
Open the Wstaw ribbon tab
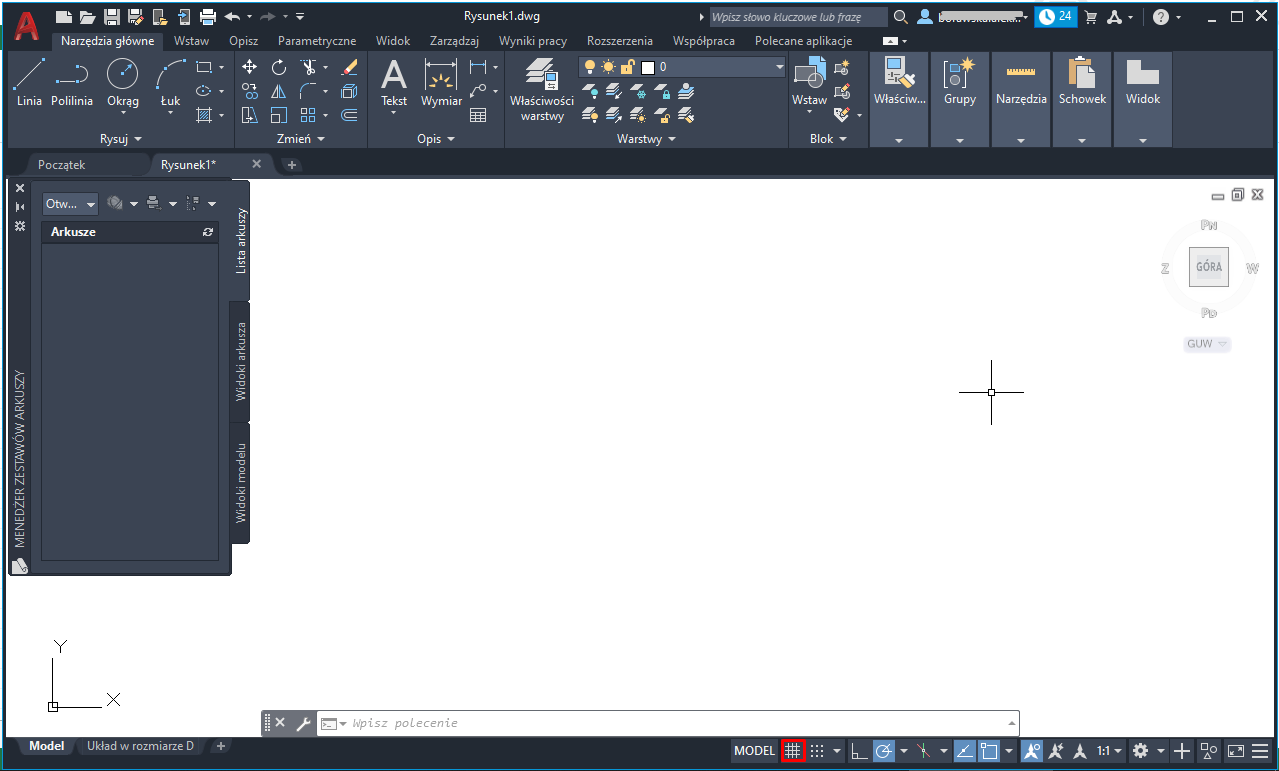191,41
